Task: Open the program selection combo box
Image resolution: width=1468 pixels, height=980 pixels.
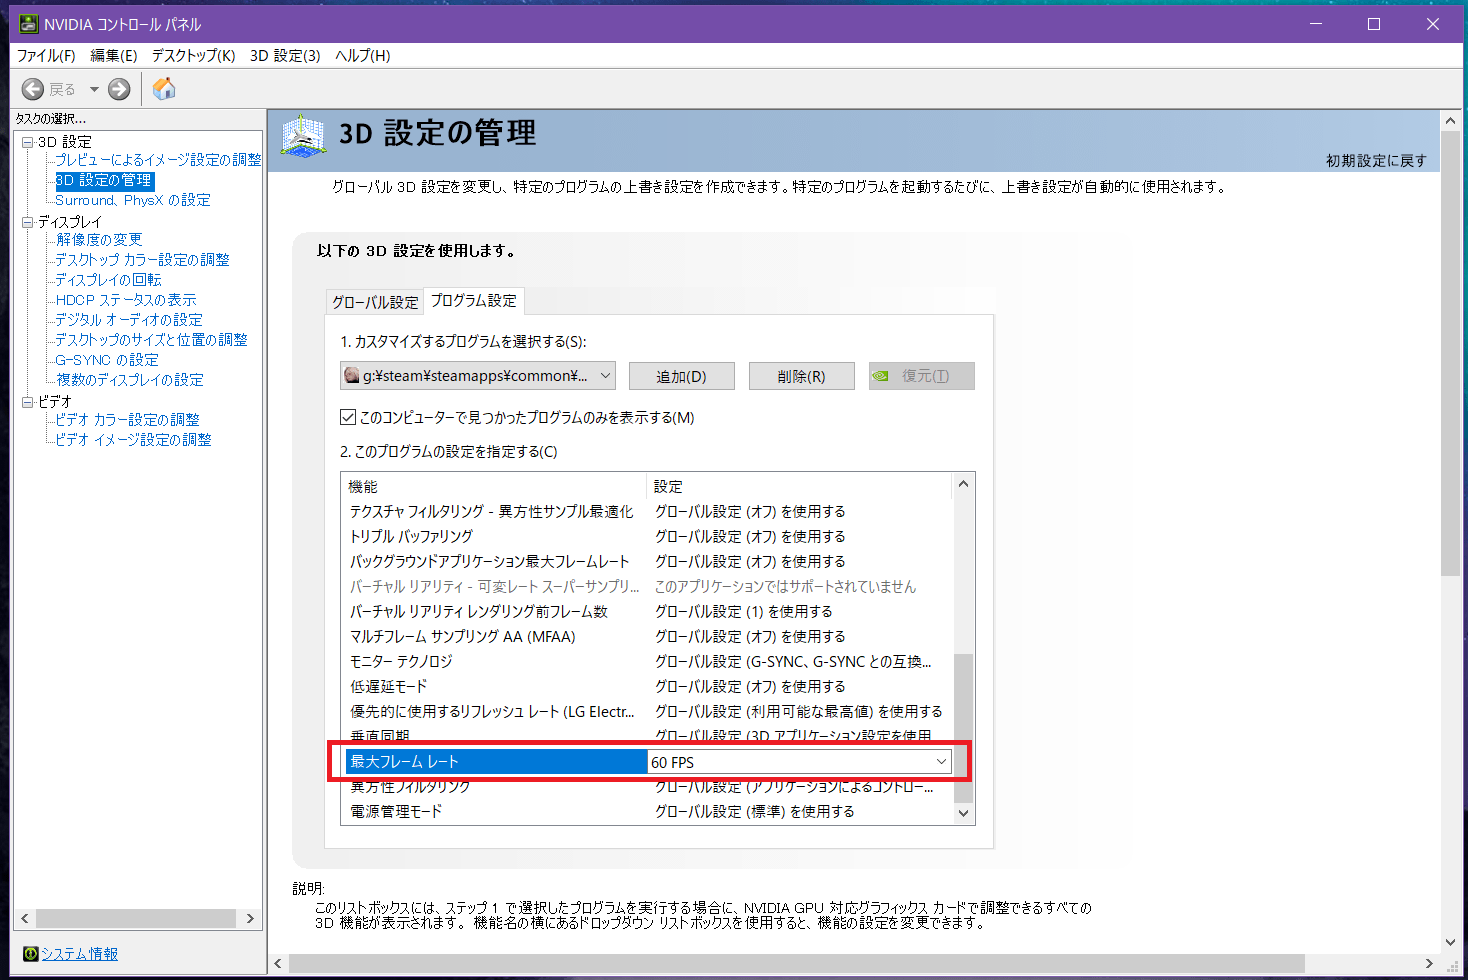Action: click(478, 376)
